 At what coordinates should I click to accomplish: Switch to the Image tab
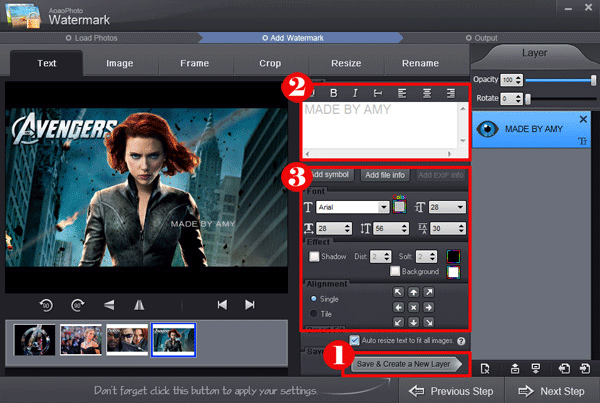[120, 63]
